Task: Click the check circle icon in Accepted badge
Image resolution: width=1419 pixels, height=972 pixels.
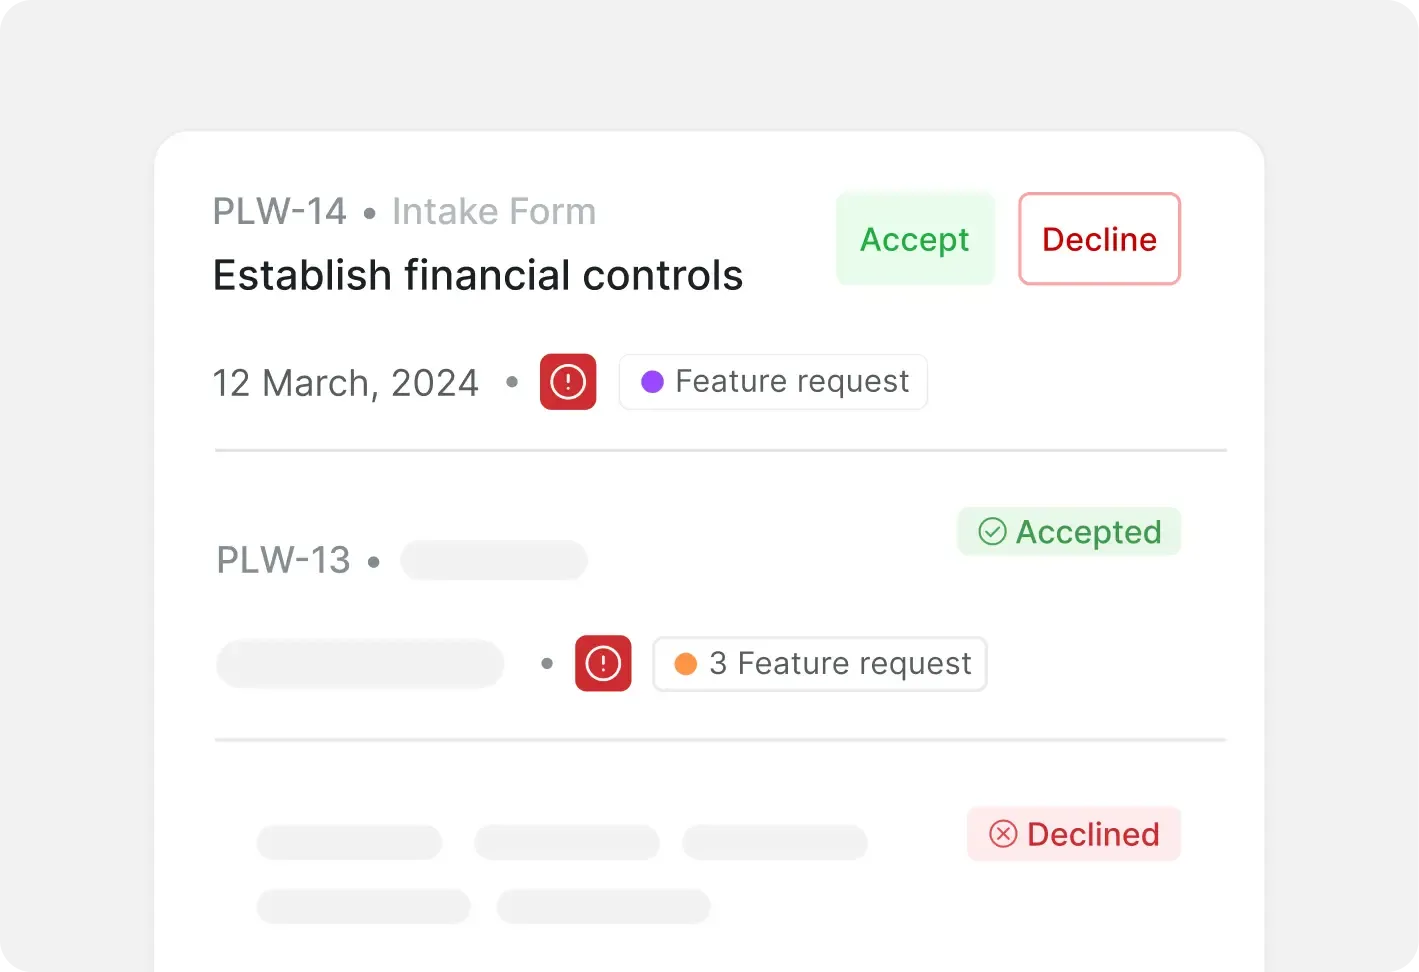Action: [x=991, y=531]
